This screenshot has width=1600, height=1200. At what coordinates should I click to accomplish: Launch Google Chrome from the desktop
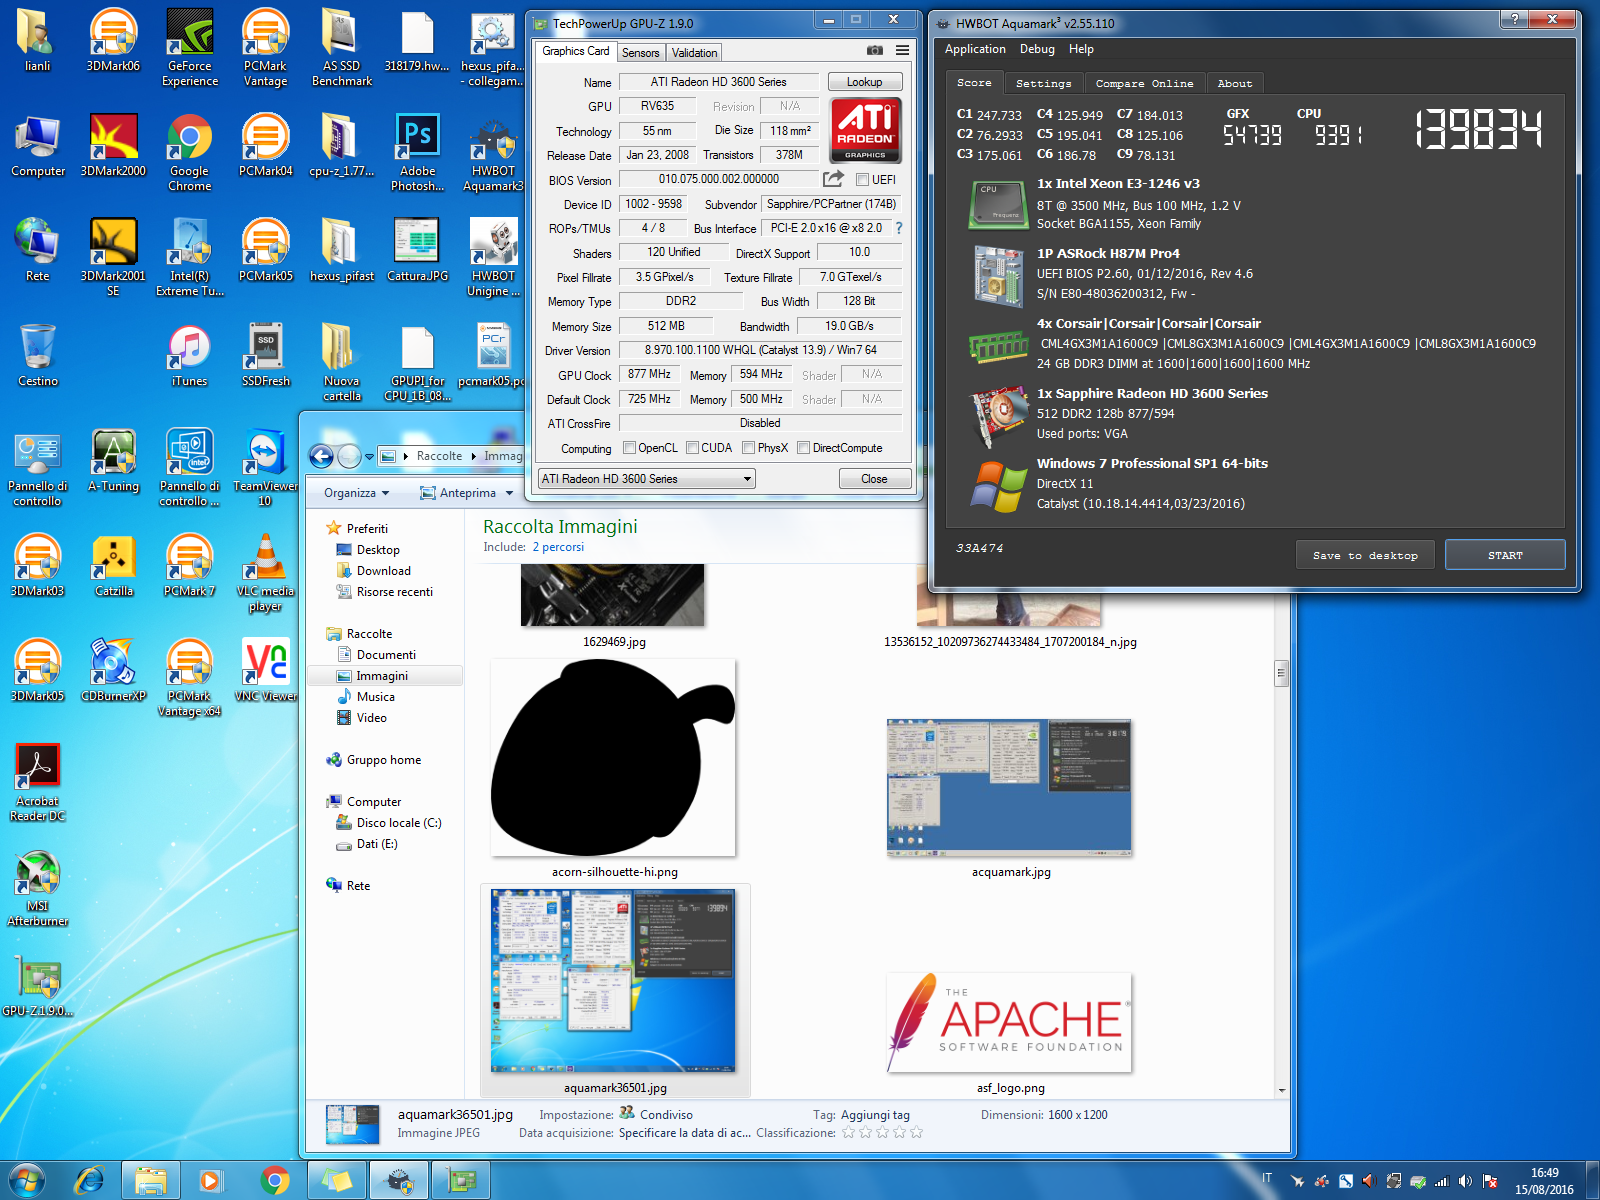[190, 152]
